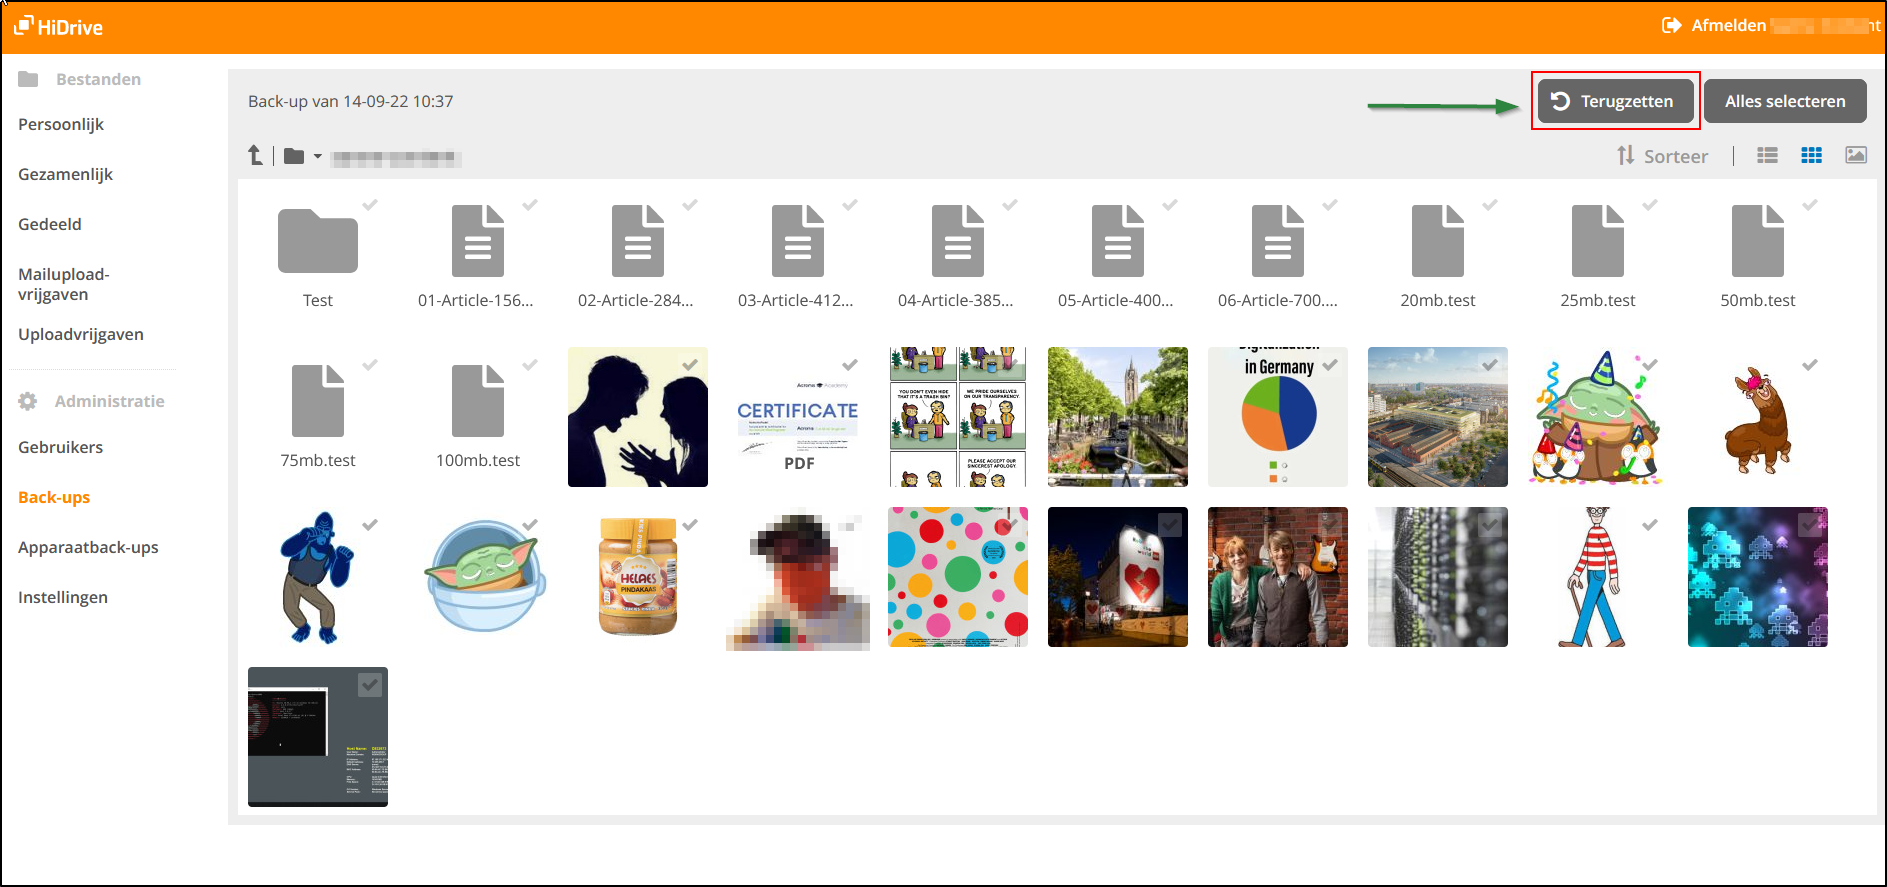Open Gebruikers in the sidebar
1887x887 pixels.
tap(61, 447)
